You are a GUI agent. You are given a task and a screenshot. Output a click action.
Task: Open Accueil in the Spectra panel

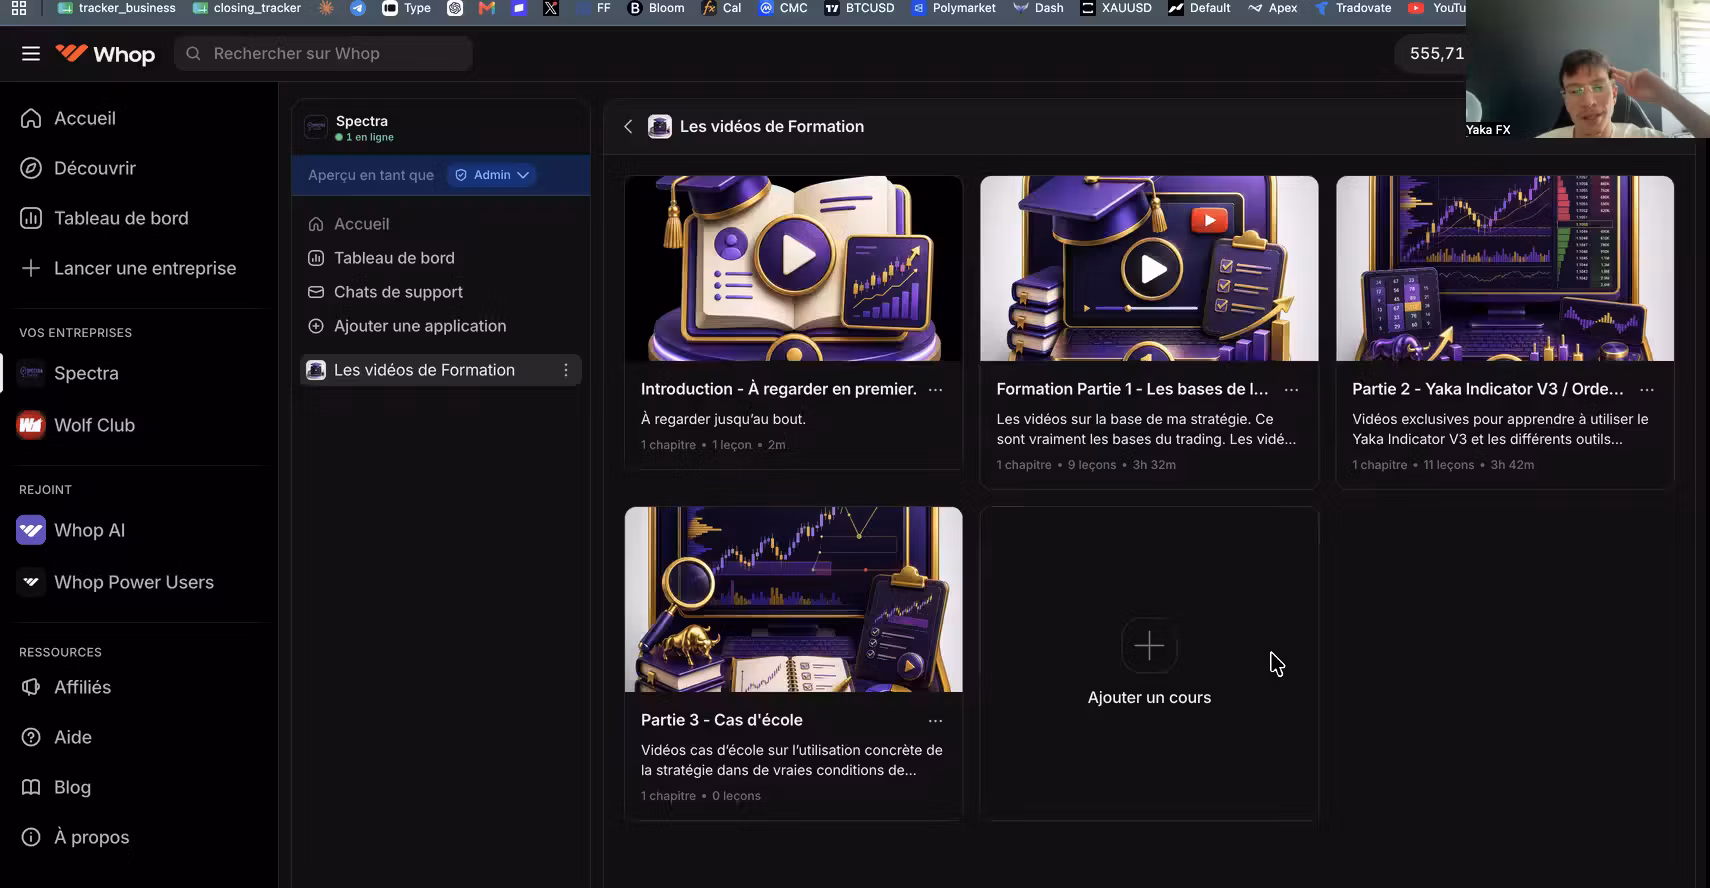coord(348,224)
